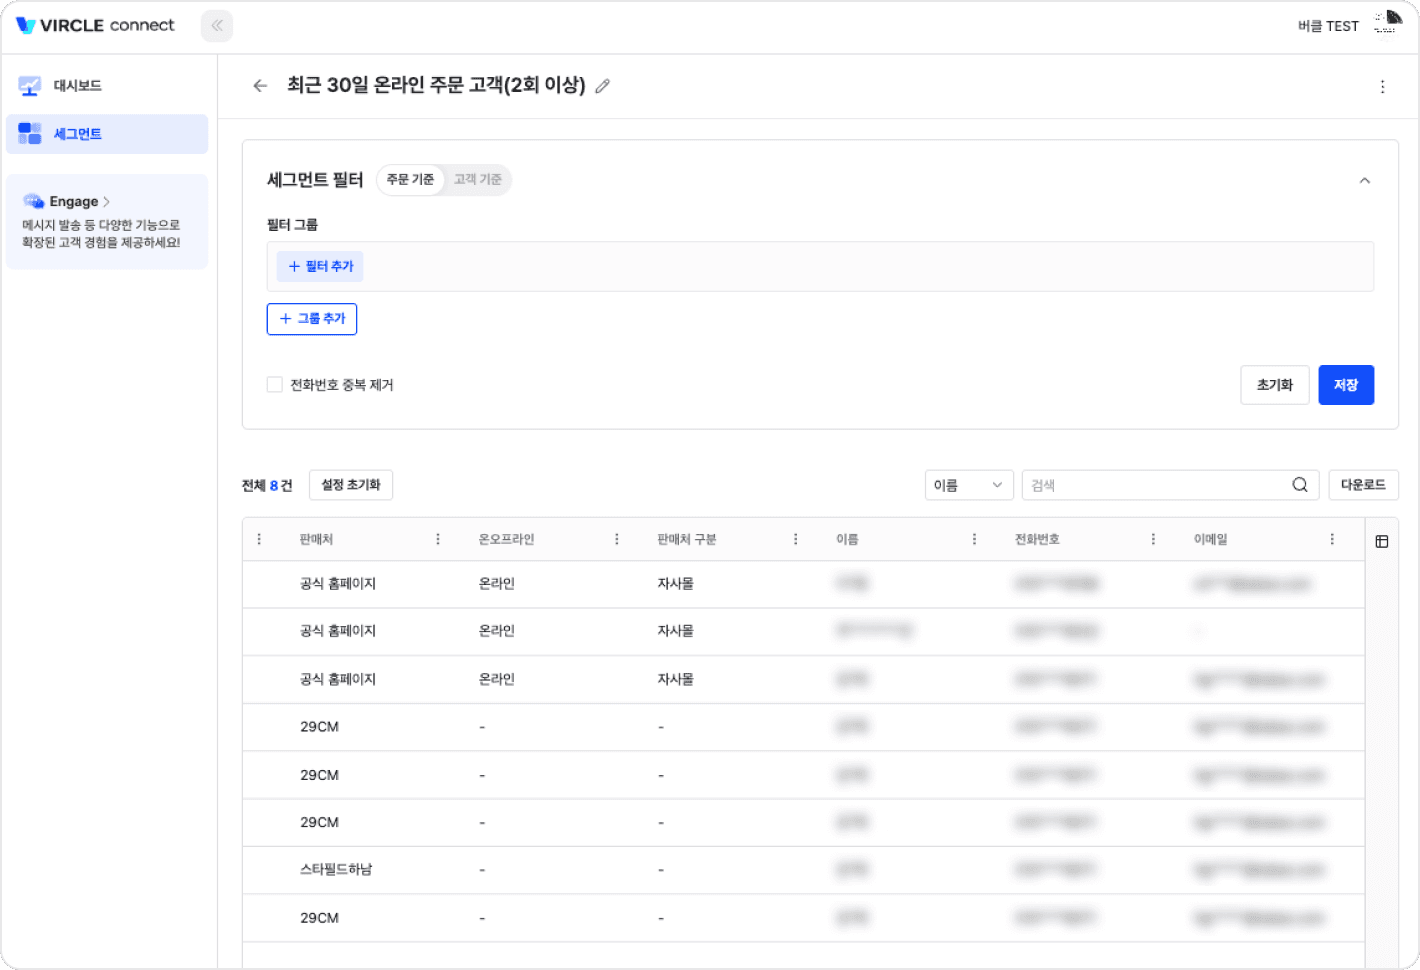Collapse the 세그먼트 필터 panel
The height and width of the screenshot is (970, 1420).
(1365, 180)
